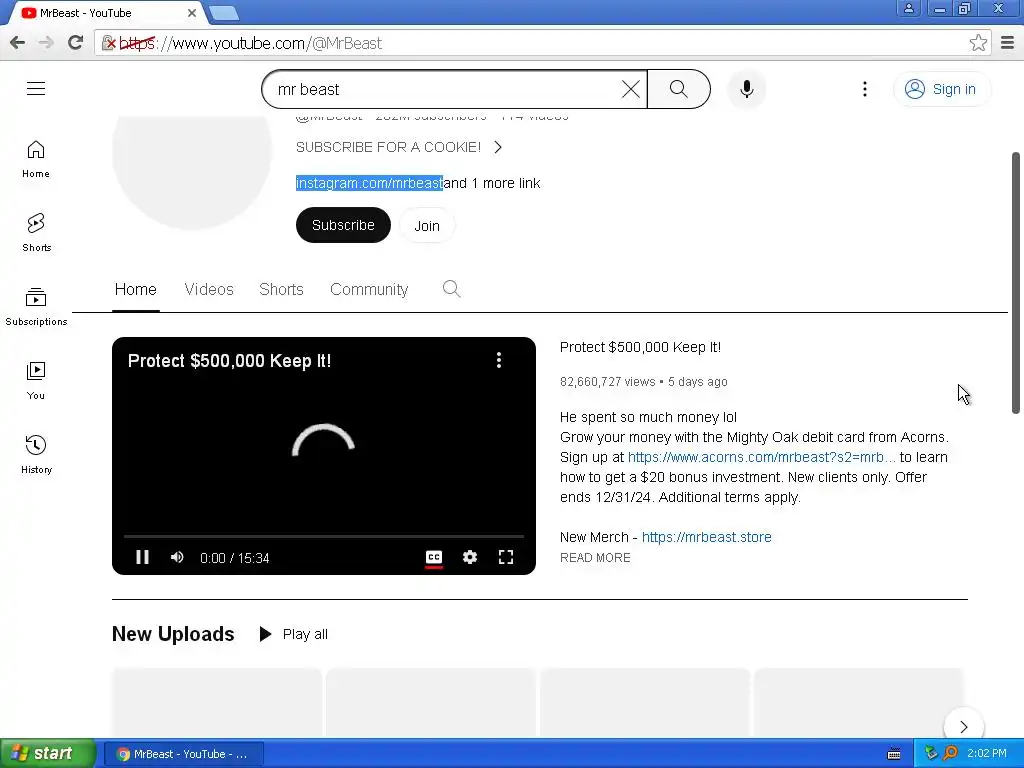This screenshot has width=1024, height=768.
Task: Subscribe to the MrBeast channel
Action: [344, 225]
